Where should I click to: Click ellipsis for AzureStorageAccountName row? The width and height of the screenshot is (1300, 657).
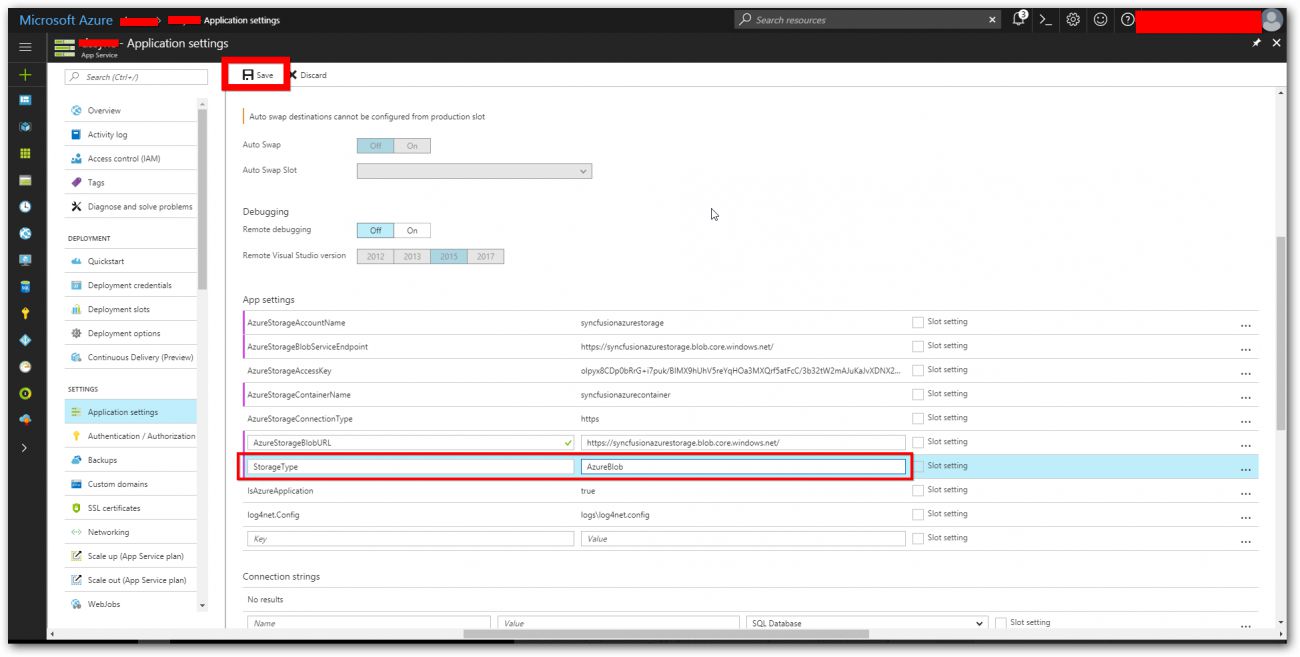(1246, 325)
